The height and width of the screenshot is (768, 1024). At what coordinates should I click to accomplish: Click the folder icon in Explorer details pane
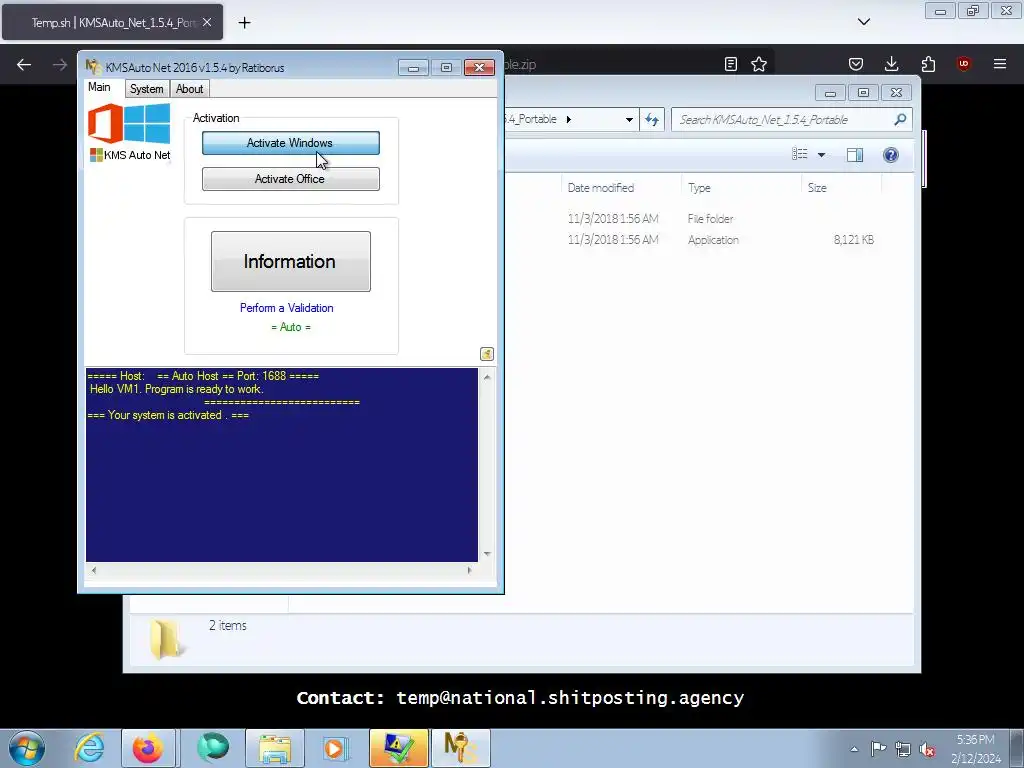166,639
